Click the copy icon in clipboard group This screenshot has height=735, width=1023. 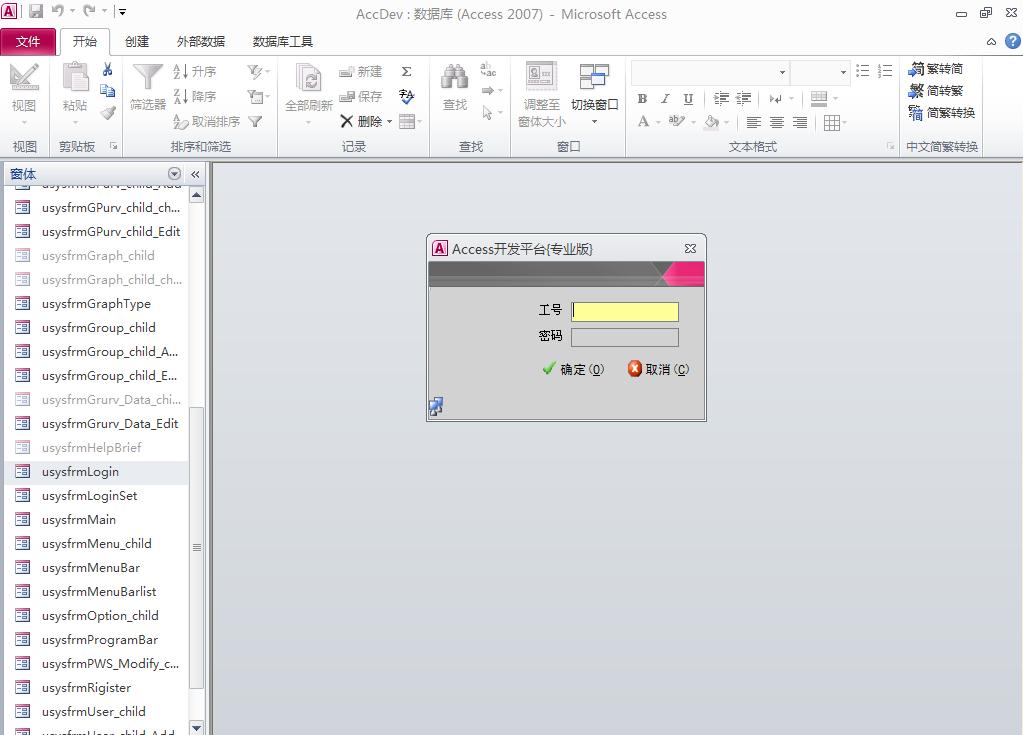tap(108, 91)
